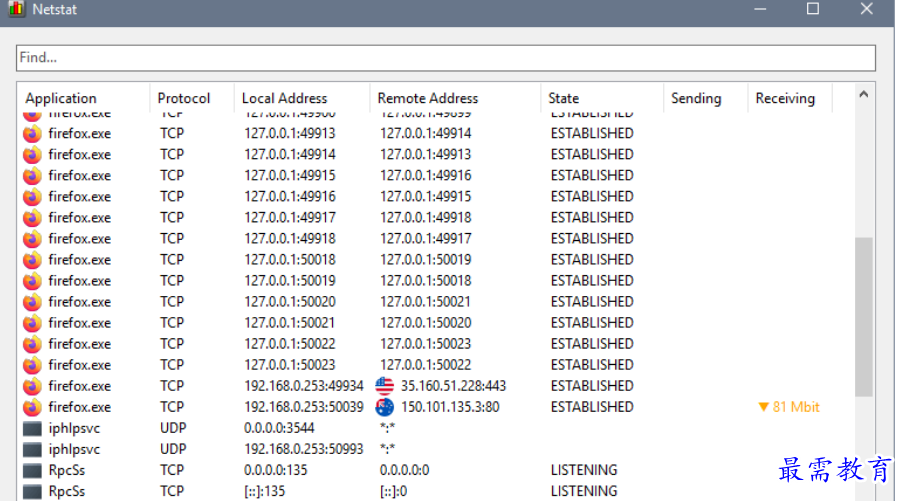Click the vertical scrollbar thumb

863,316
